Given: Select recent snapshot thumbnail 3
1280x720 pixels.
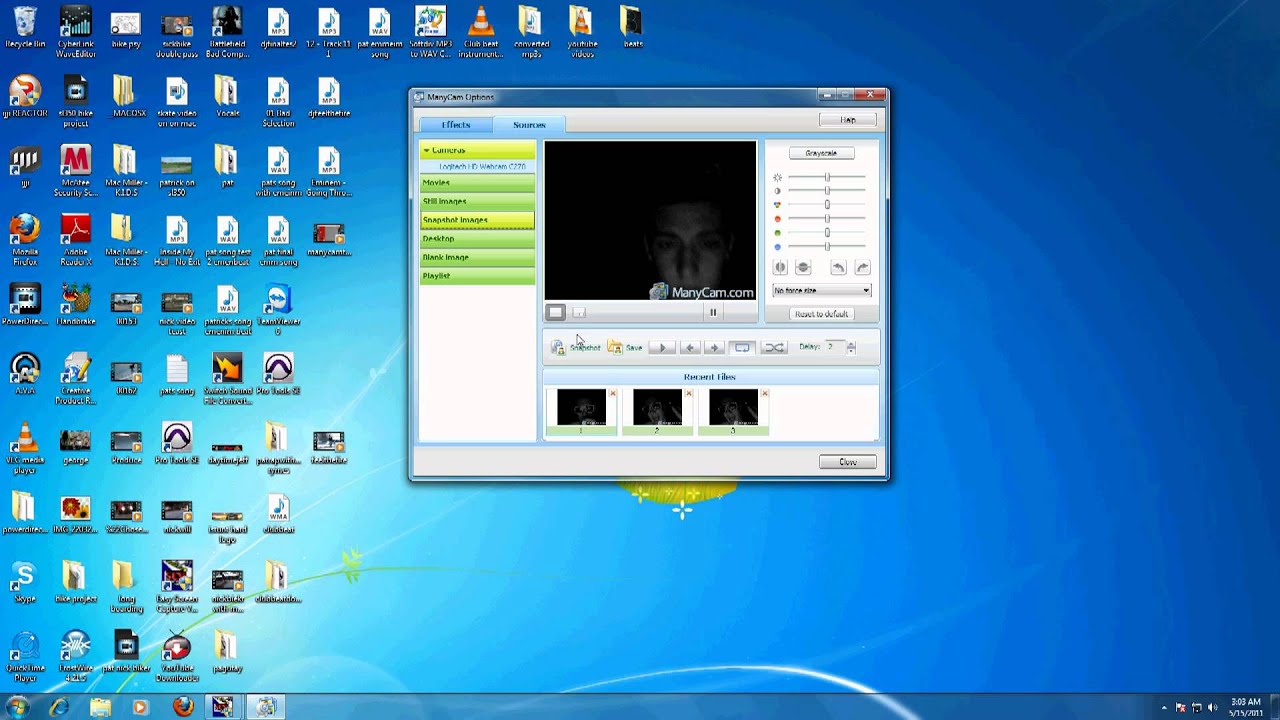Looking at the screenshot, I should coord(733,409).
